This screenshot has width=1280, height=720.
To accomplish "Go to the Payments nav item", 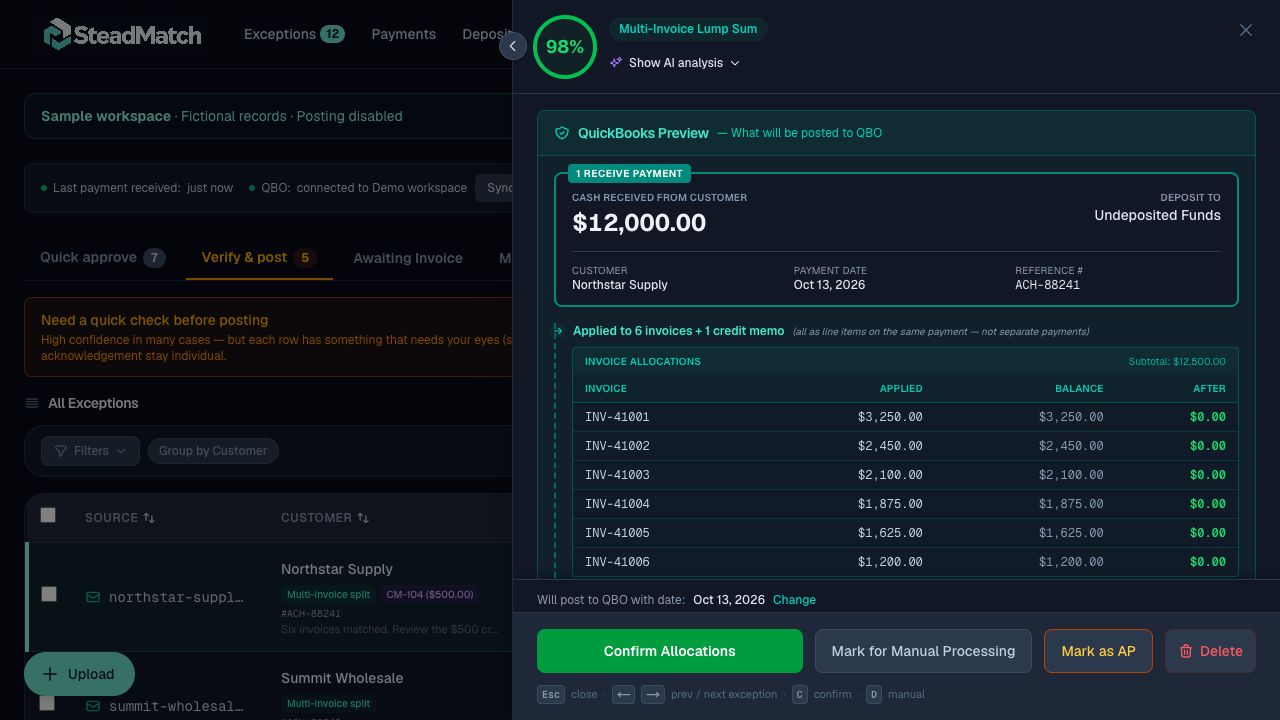I will coord(404,34).
